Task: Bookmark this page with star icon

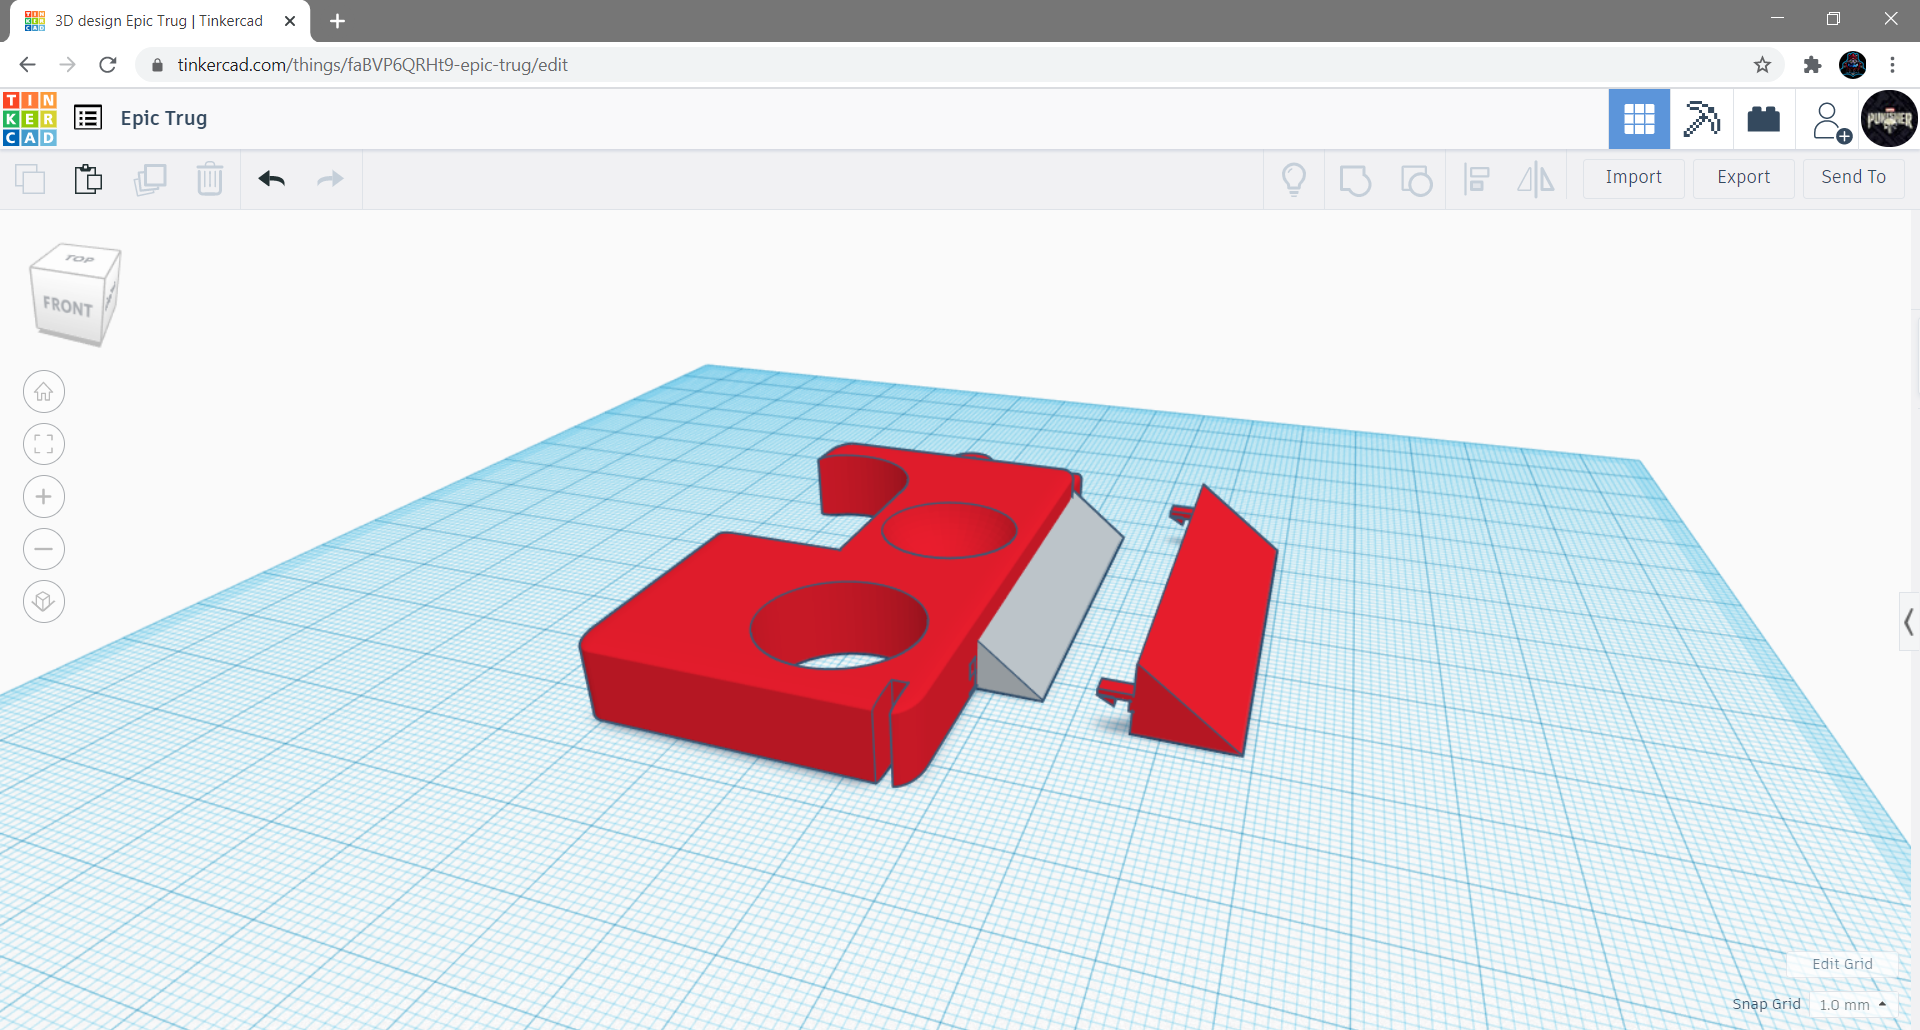Action: [x=1762, y=65]
